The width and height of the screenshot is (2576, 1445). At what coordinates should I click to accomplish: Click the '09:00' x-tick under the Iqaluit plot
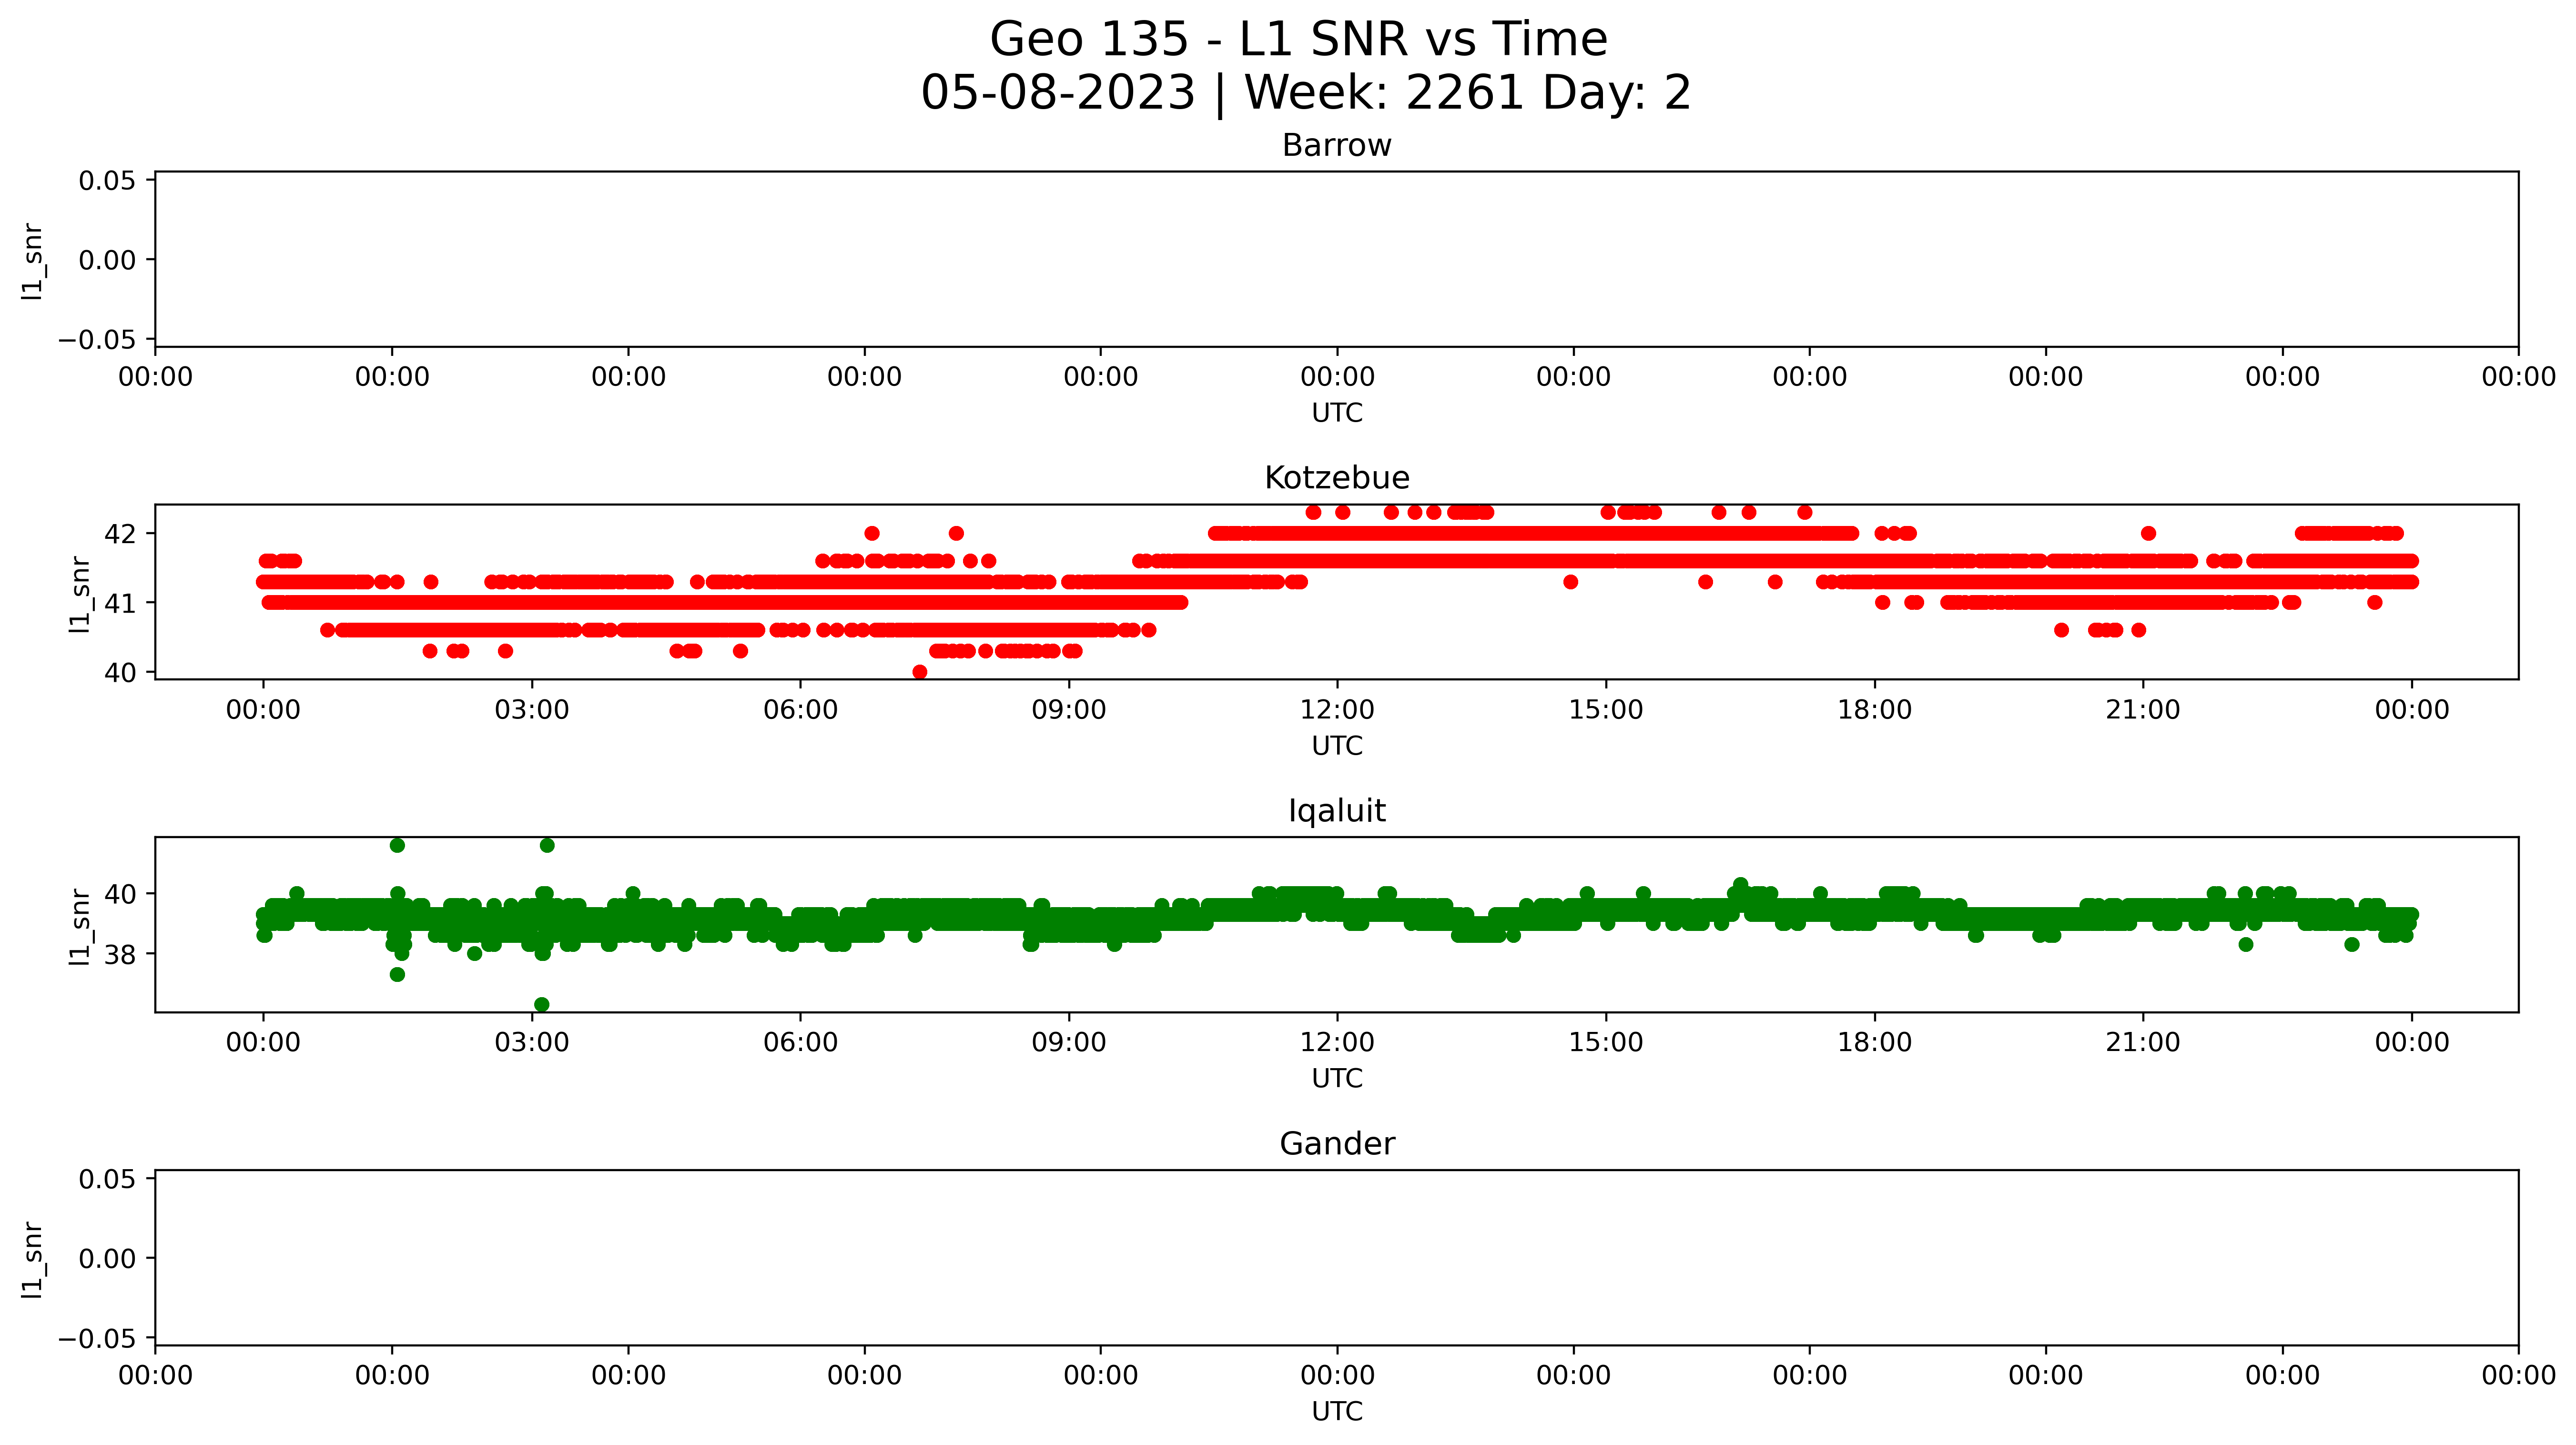1069,1043
